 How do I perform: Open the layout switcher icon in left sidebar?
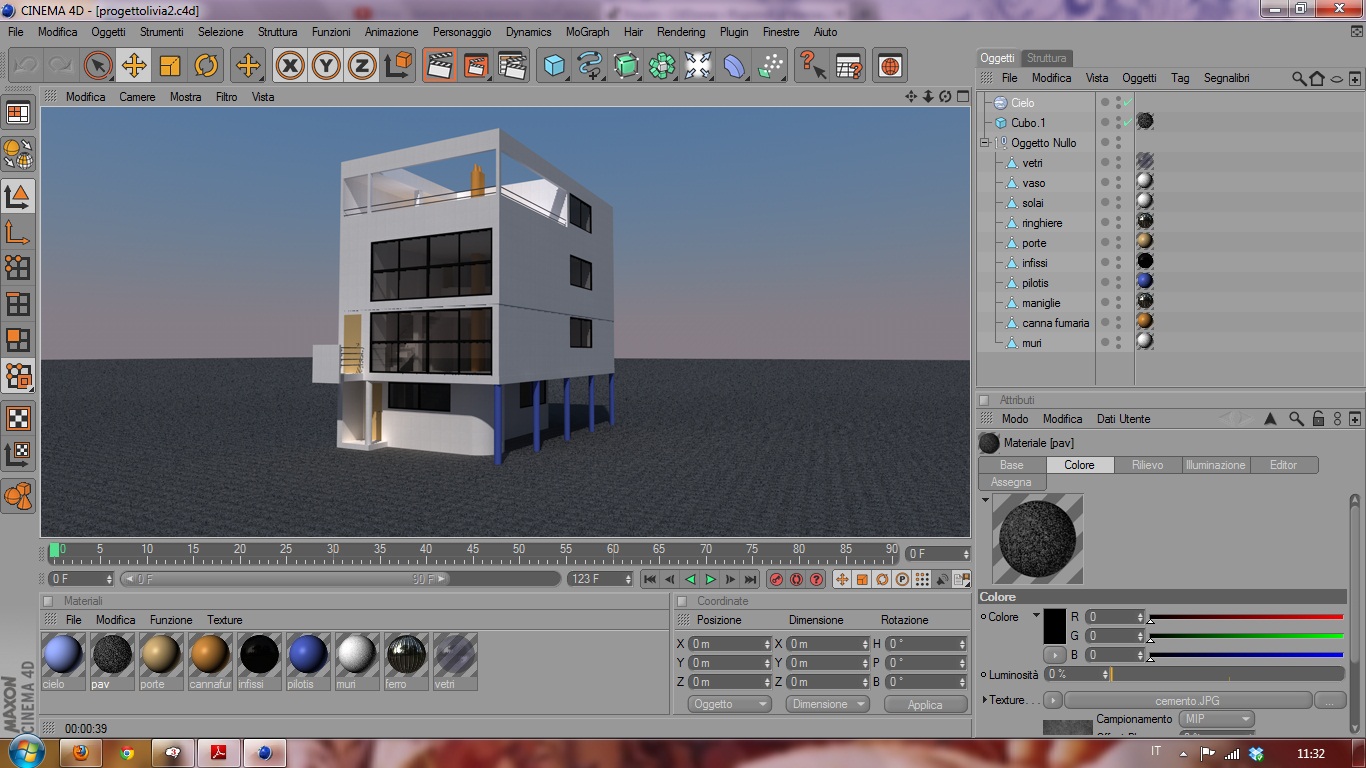click(x=18, y=114)
